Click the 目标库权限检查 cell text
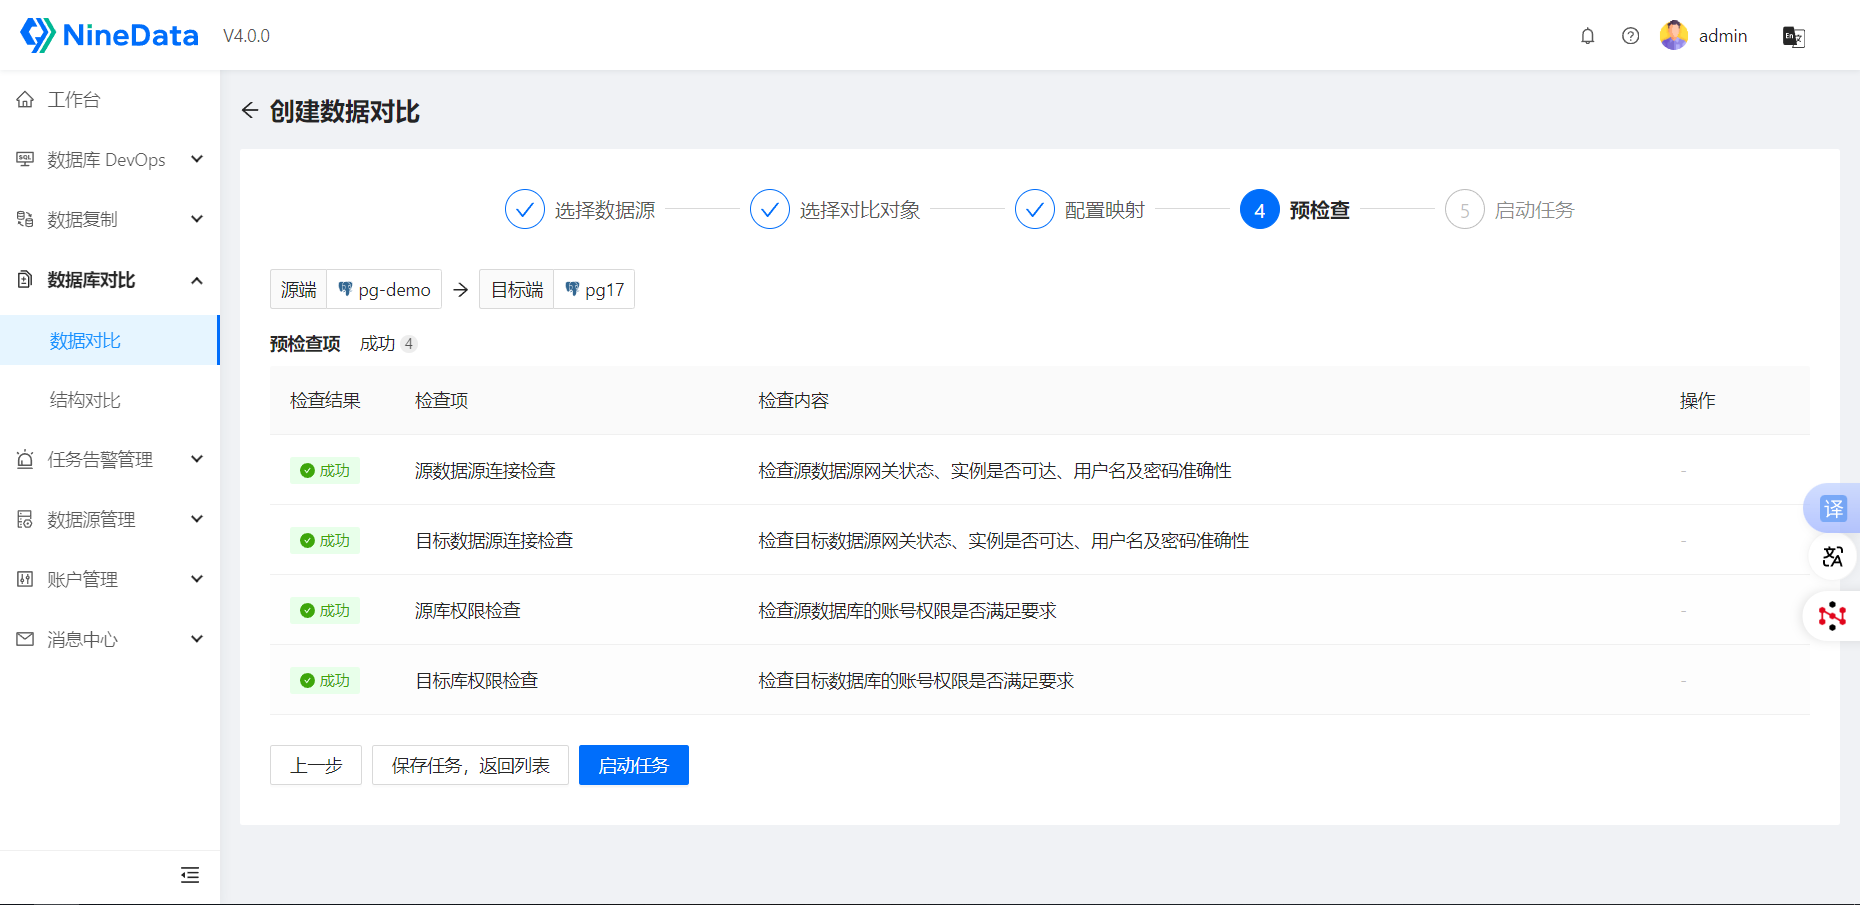 click(477, 680)
